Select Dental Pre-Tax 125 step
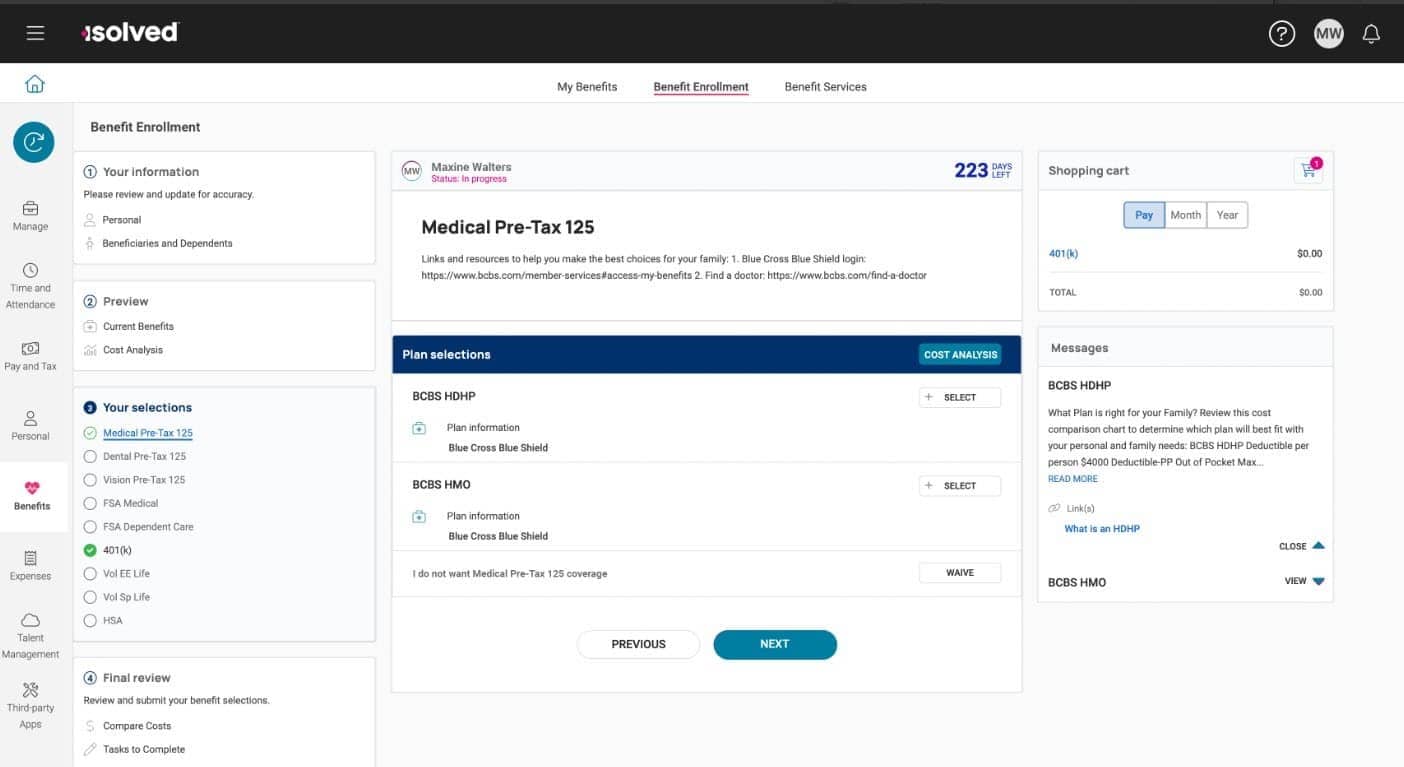The width and height of the screenshot is (1404, 767). tap(144, 456)
